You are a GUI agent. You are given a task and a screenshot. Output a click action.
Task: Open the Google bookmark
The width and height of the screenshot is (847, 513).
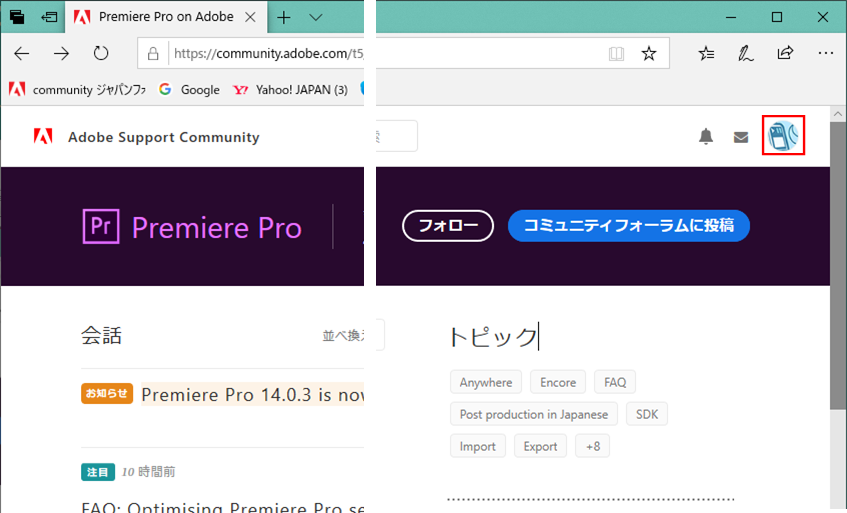click(x=190, y=90)
